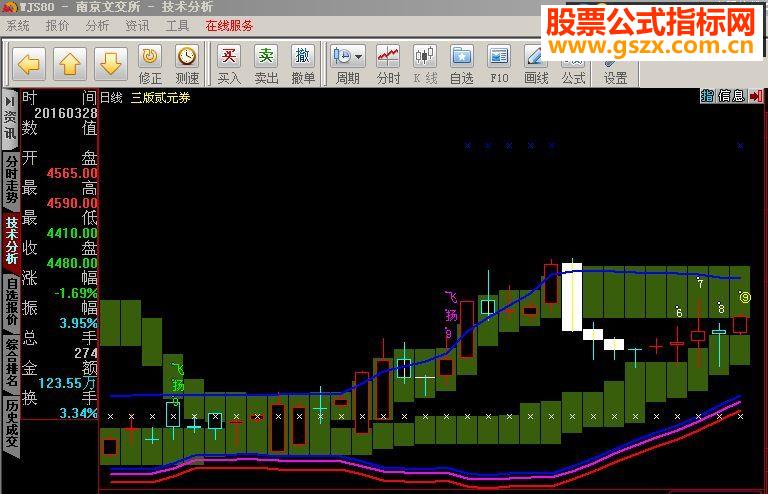Click the highest price 4590.00

point(72,203)
